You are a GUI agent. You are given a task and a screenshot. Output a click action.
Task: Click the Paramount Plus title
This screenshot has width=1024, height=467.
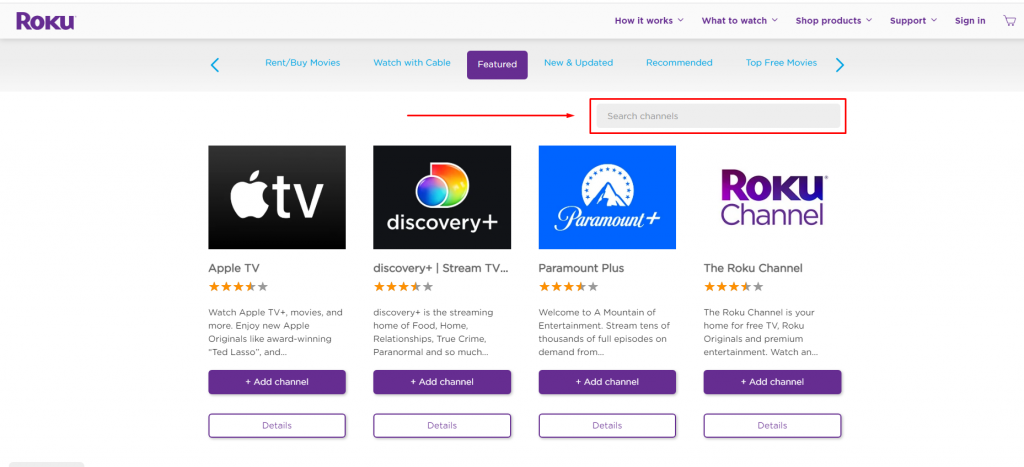point(581,268)
